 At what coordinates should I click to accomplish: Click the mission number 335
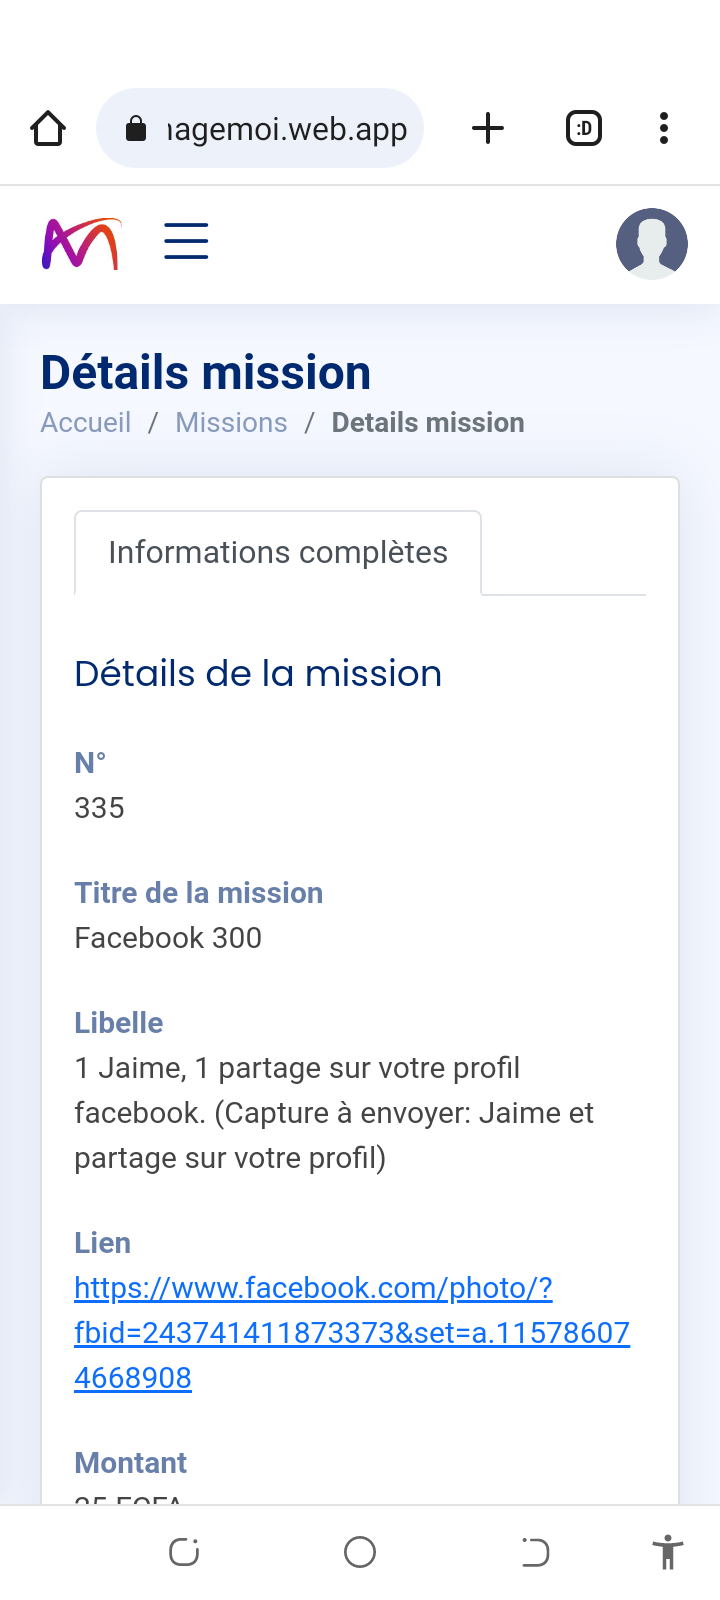click(x=100, y=808)
